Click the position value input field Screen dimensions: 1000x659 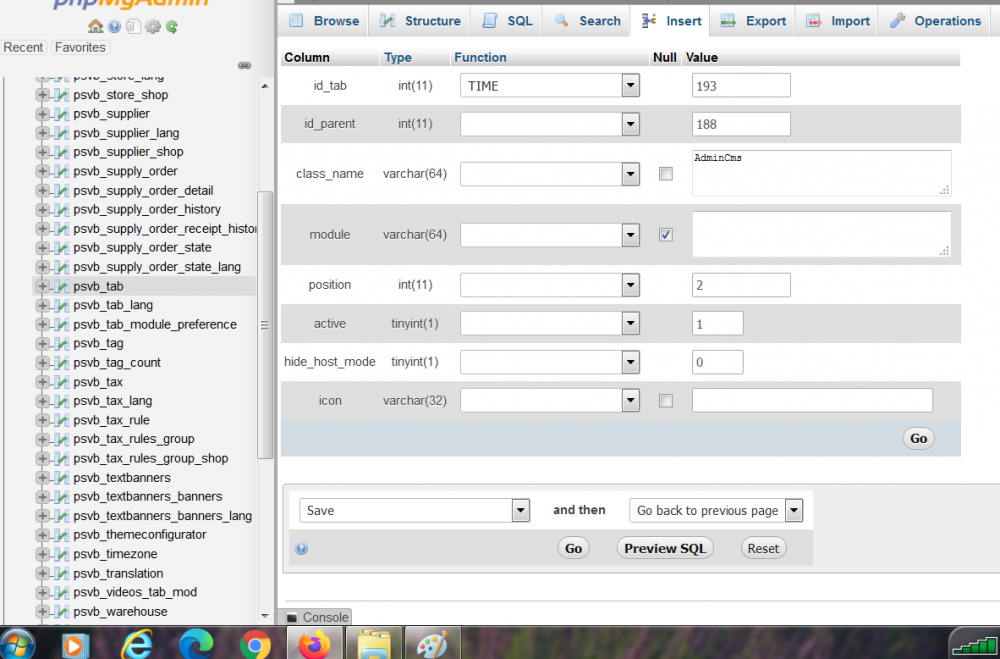click(x=740, y=284)
